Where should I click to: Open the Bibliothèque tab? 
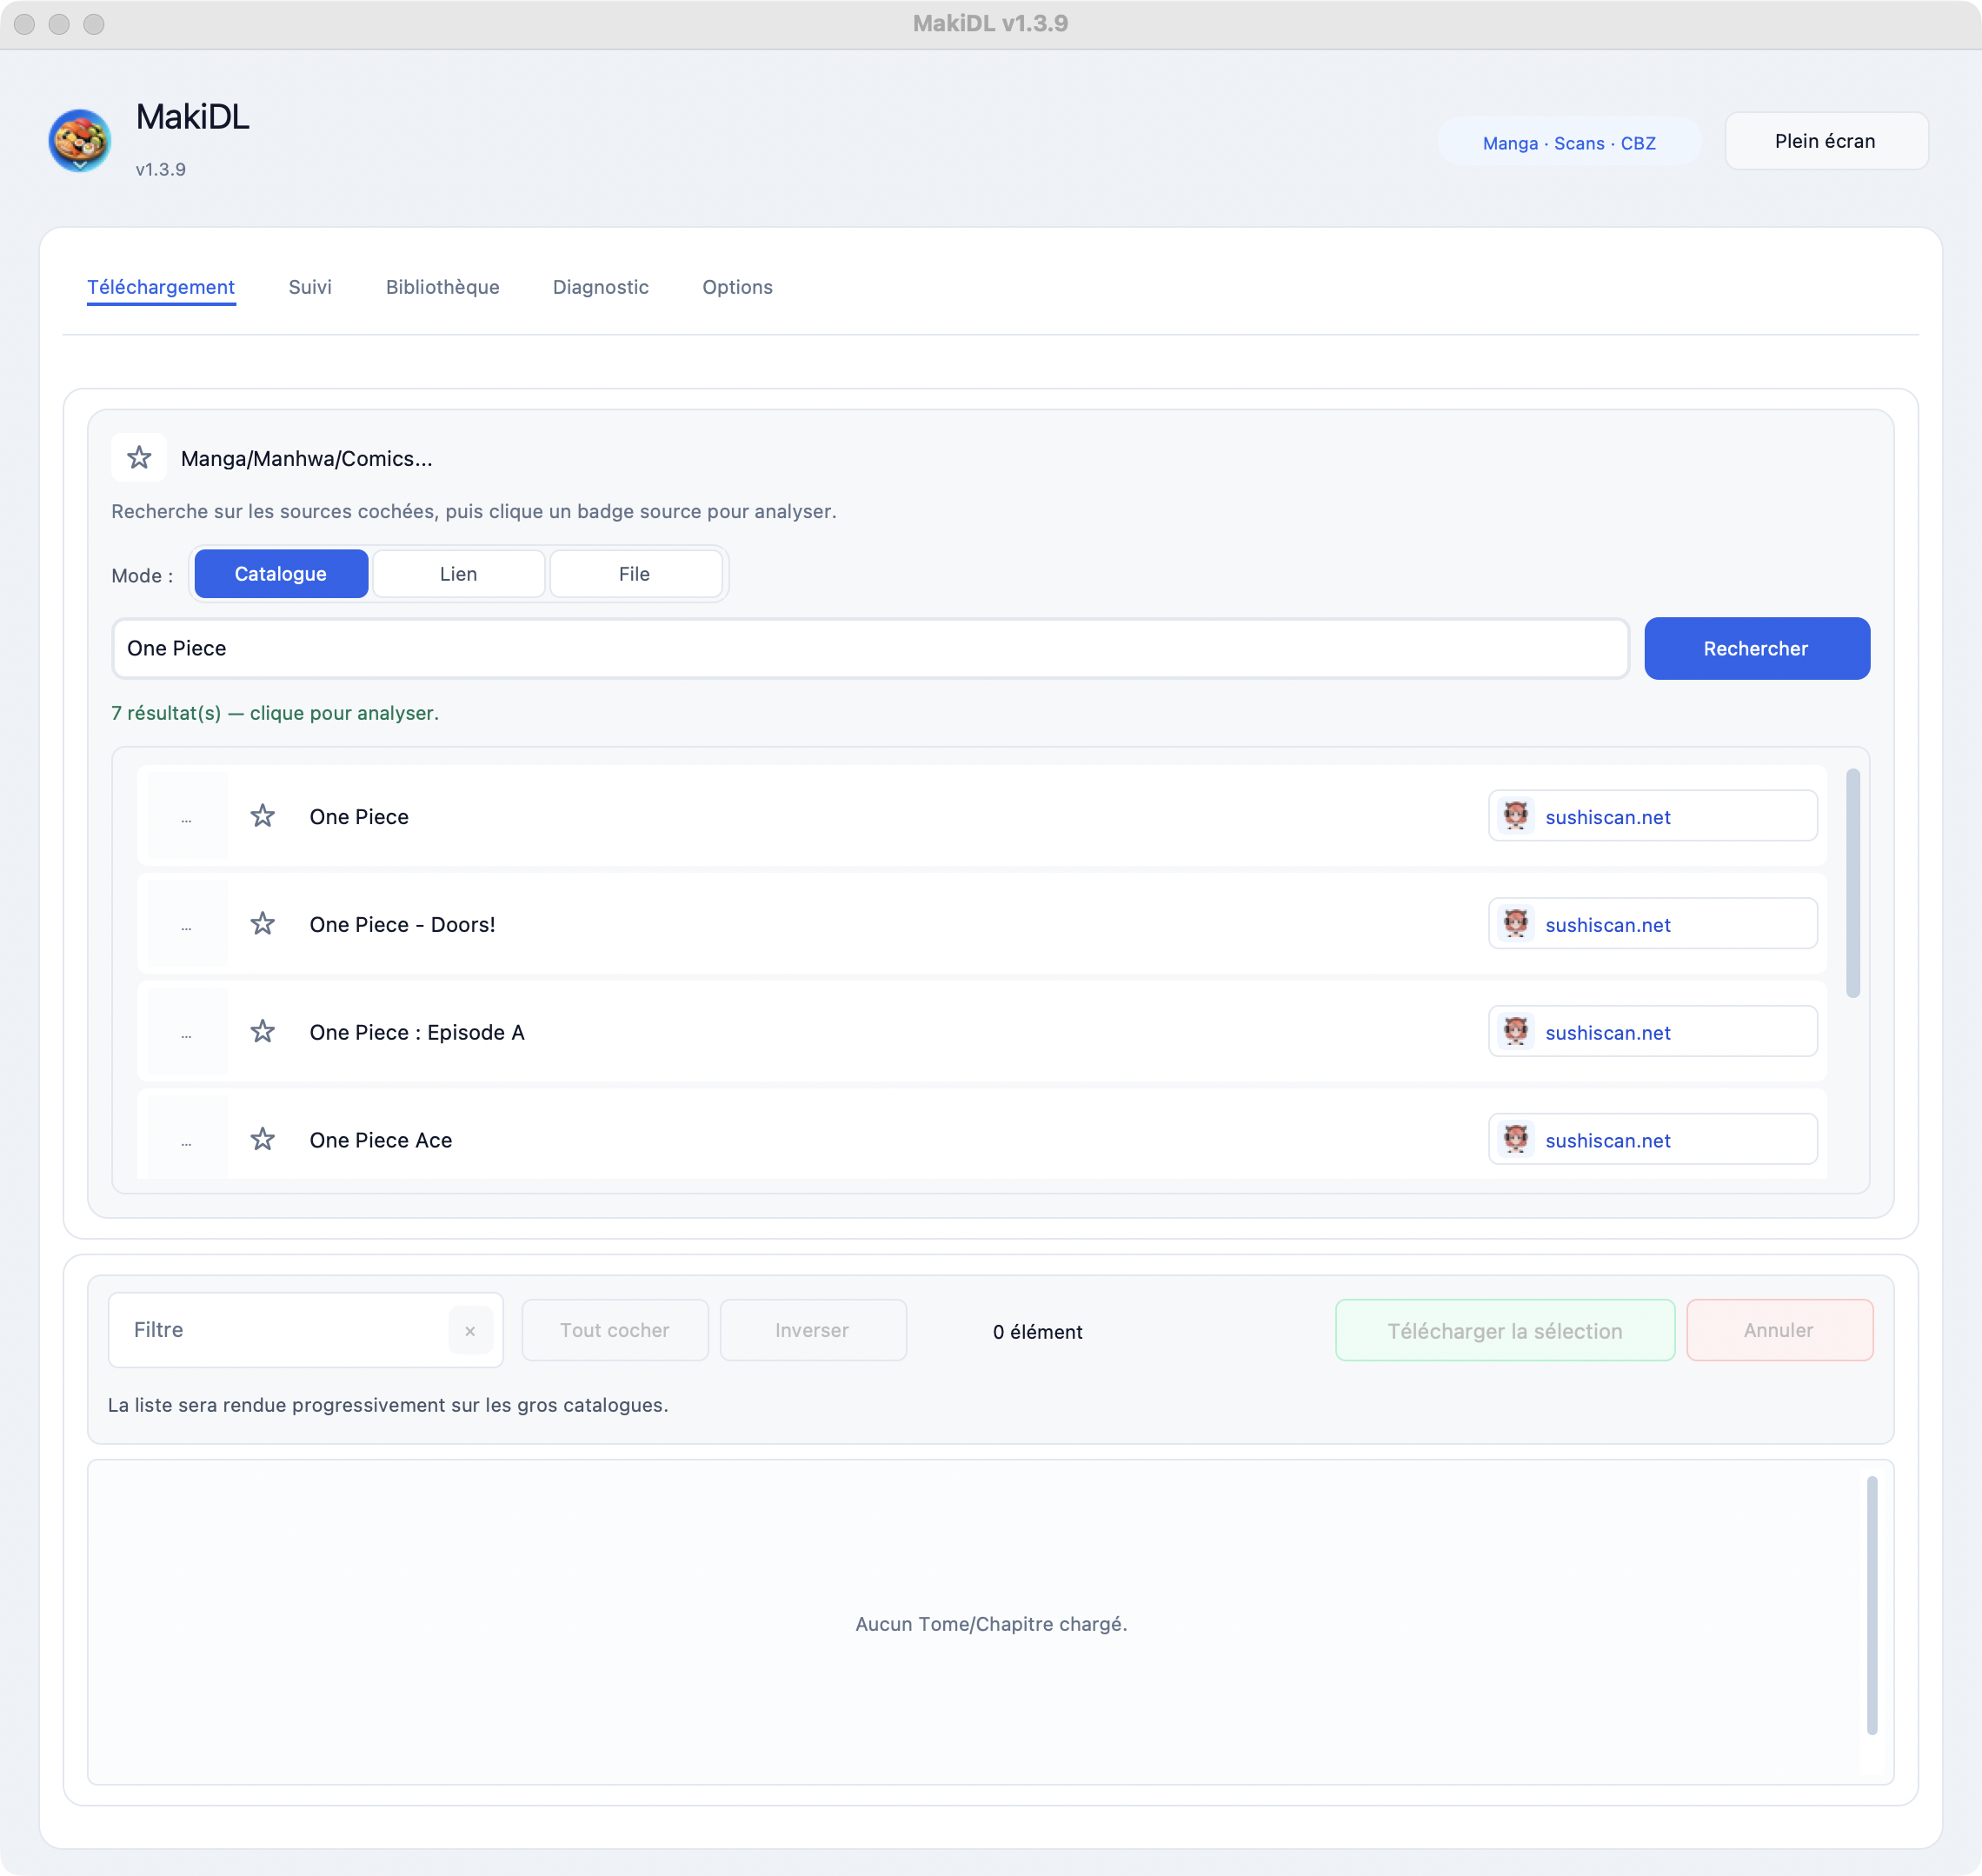pos(443,287)
